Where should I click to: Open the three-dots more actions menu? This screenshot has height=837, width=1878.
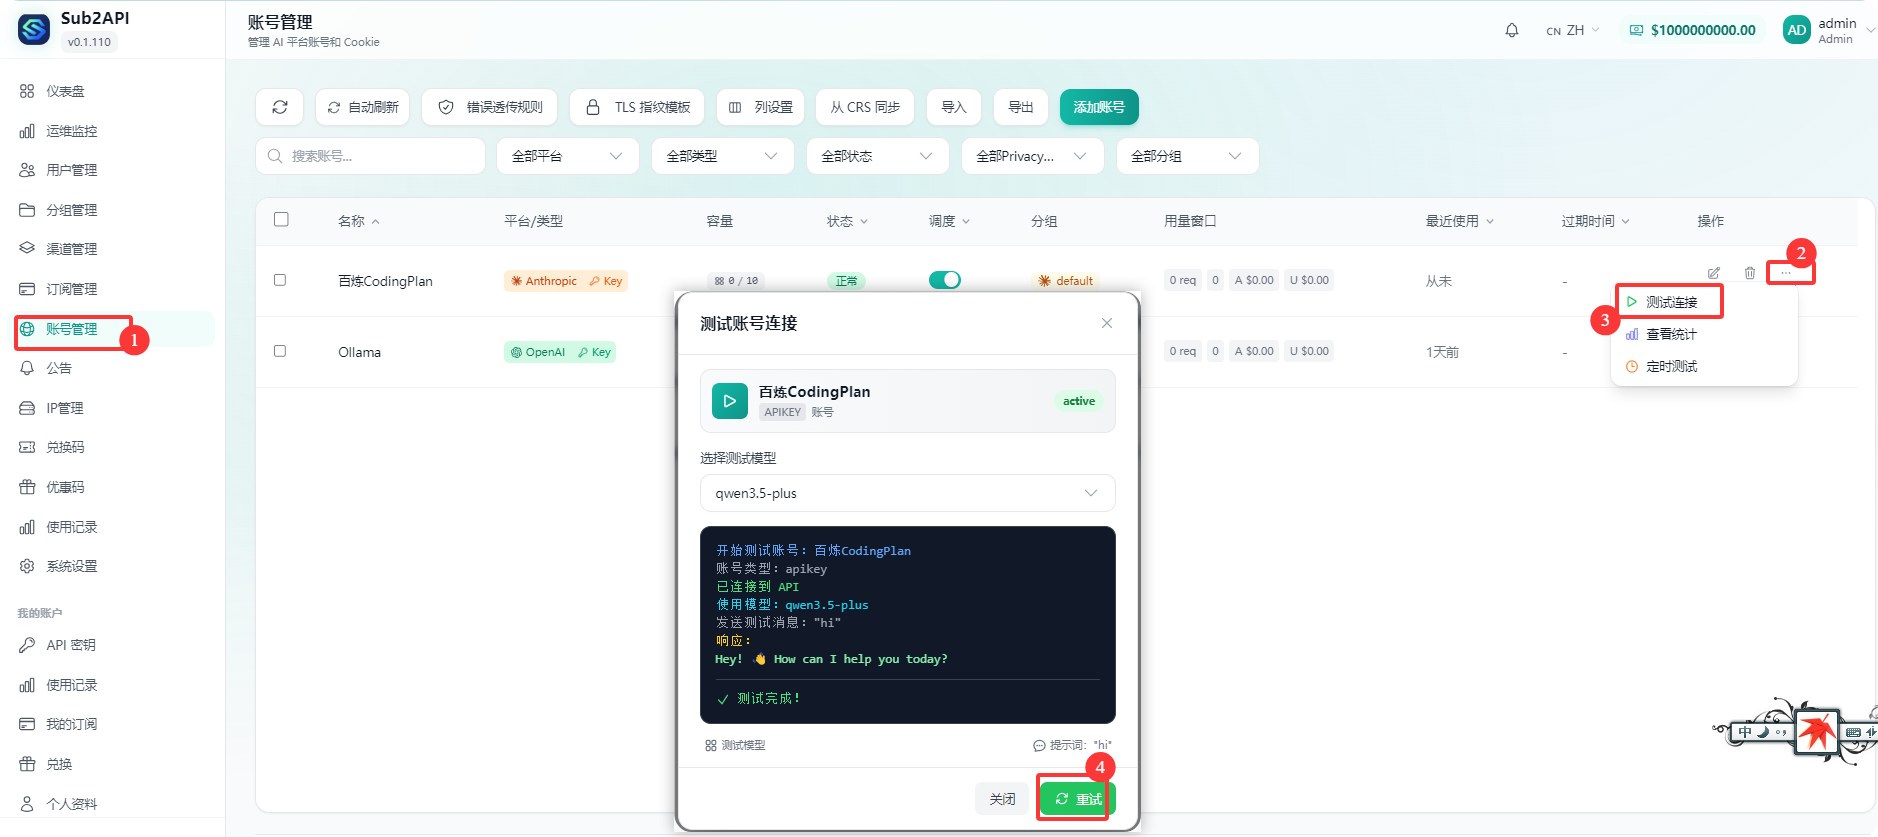click(x=1786, y=273)
